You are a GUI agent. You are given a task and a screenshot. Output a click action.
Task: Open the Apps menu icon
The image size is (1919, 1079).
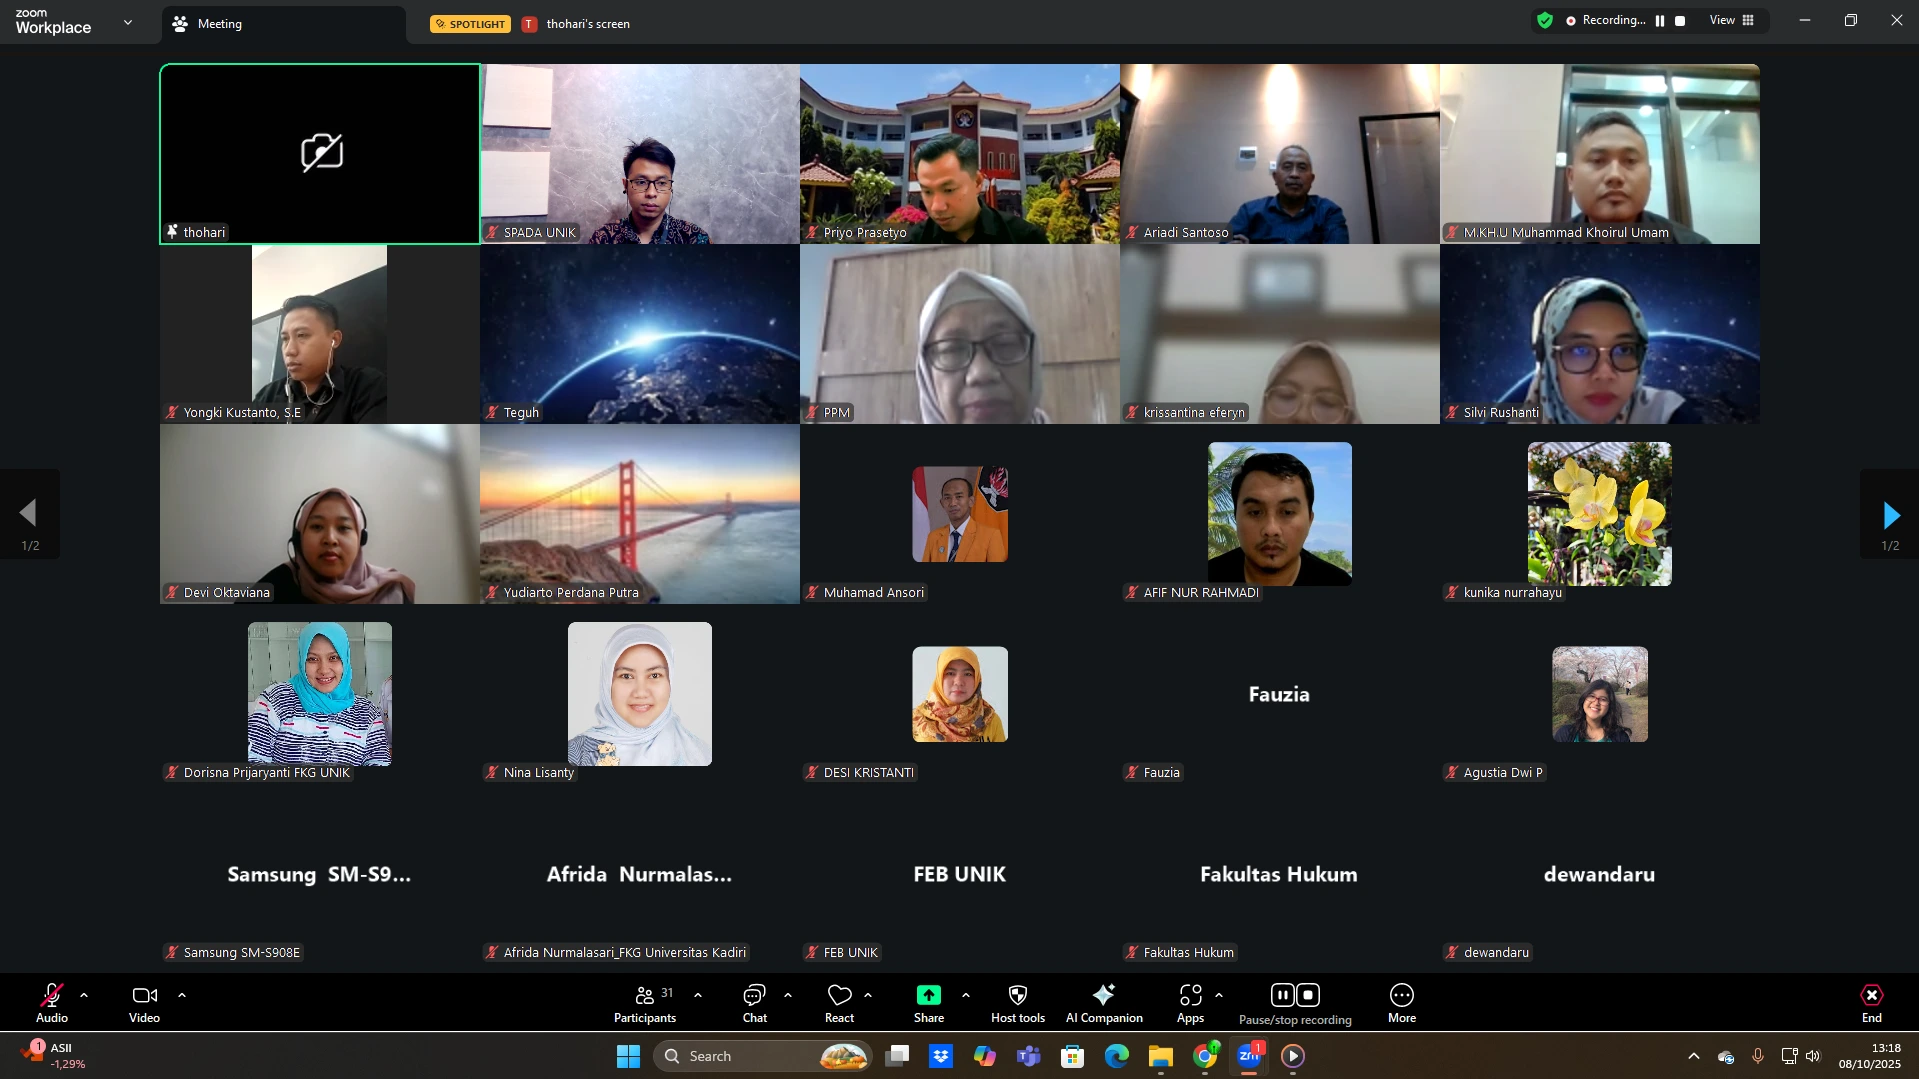(1190, 996)
